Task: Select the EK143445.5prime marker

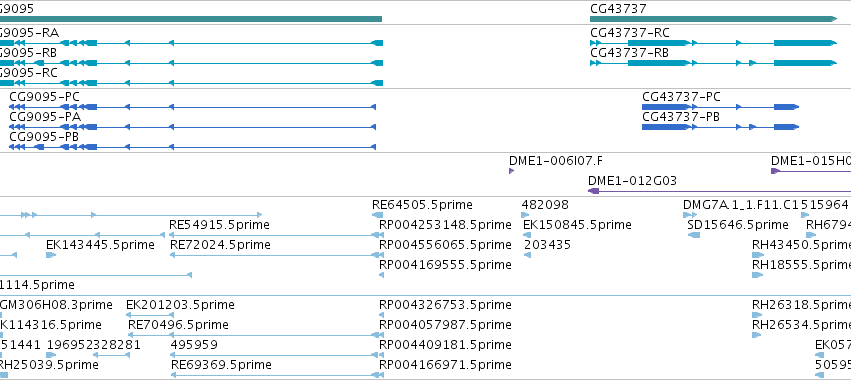Action: coord(51,255)
